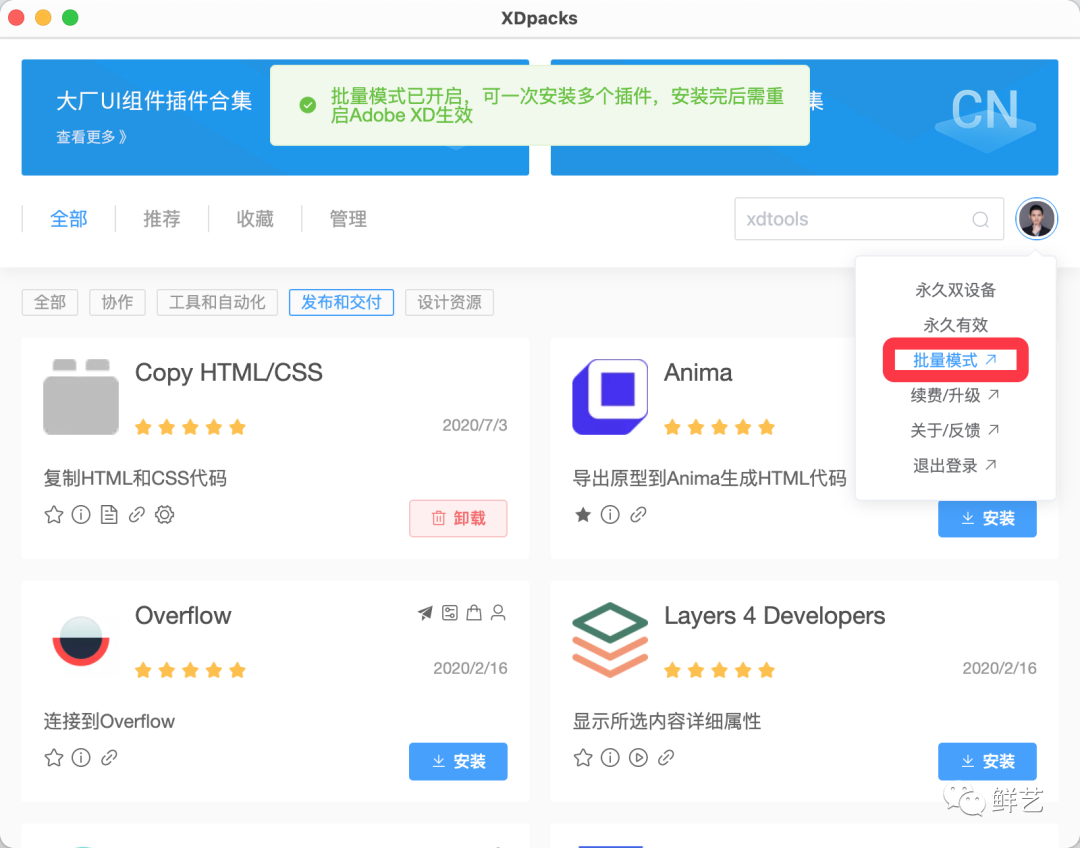Select the 工具和自动化 category filter
Screen dimensions: 1080x848
coord(217,302)
